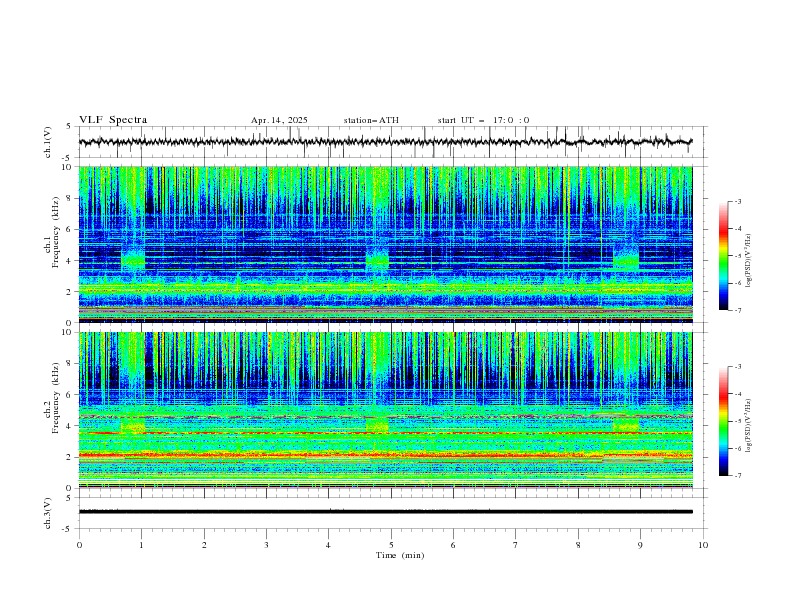This screenshot has height=612, width=792.
Task: Click the 'start UT = 17:0 :0' text
Action: coord(483,120)
